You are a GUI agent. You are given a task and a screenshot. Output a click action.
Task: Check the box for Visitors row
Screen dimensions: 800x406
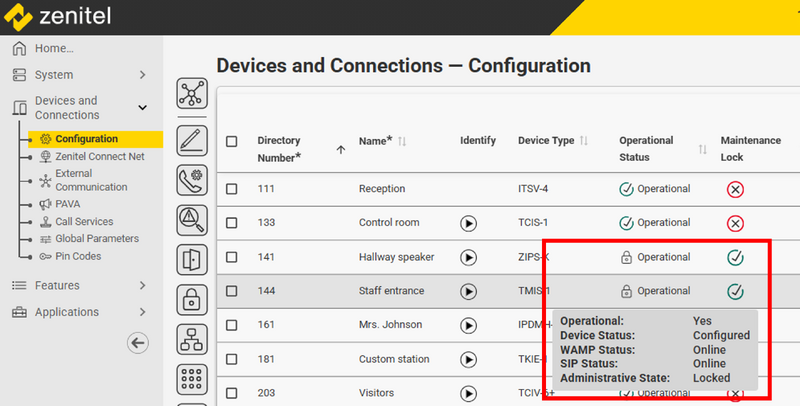point(232,393)
